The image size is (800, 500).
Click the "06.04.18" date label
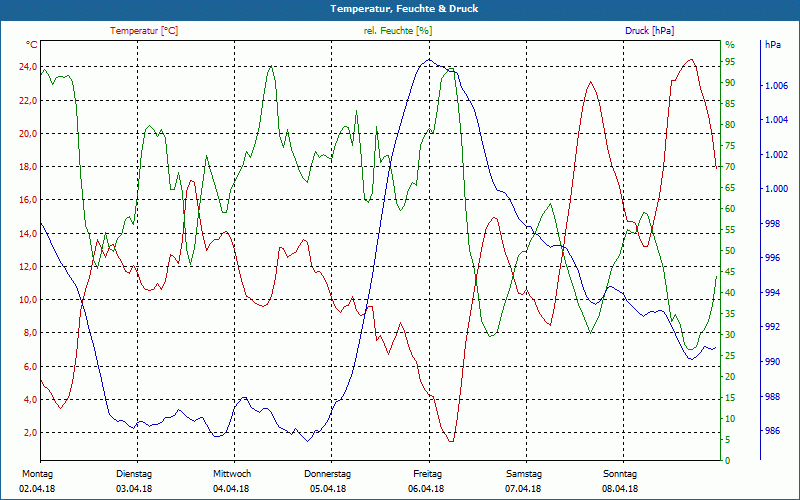(426, 489)
